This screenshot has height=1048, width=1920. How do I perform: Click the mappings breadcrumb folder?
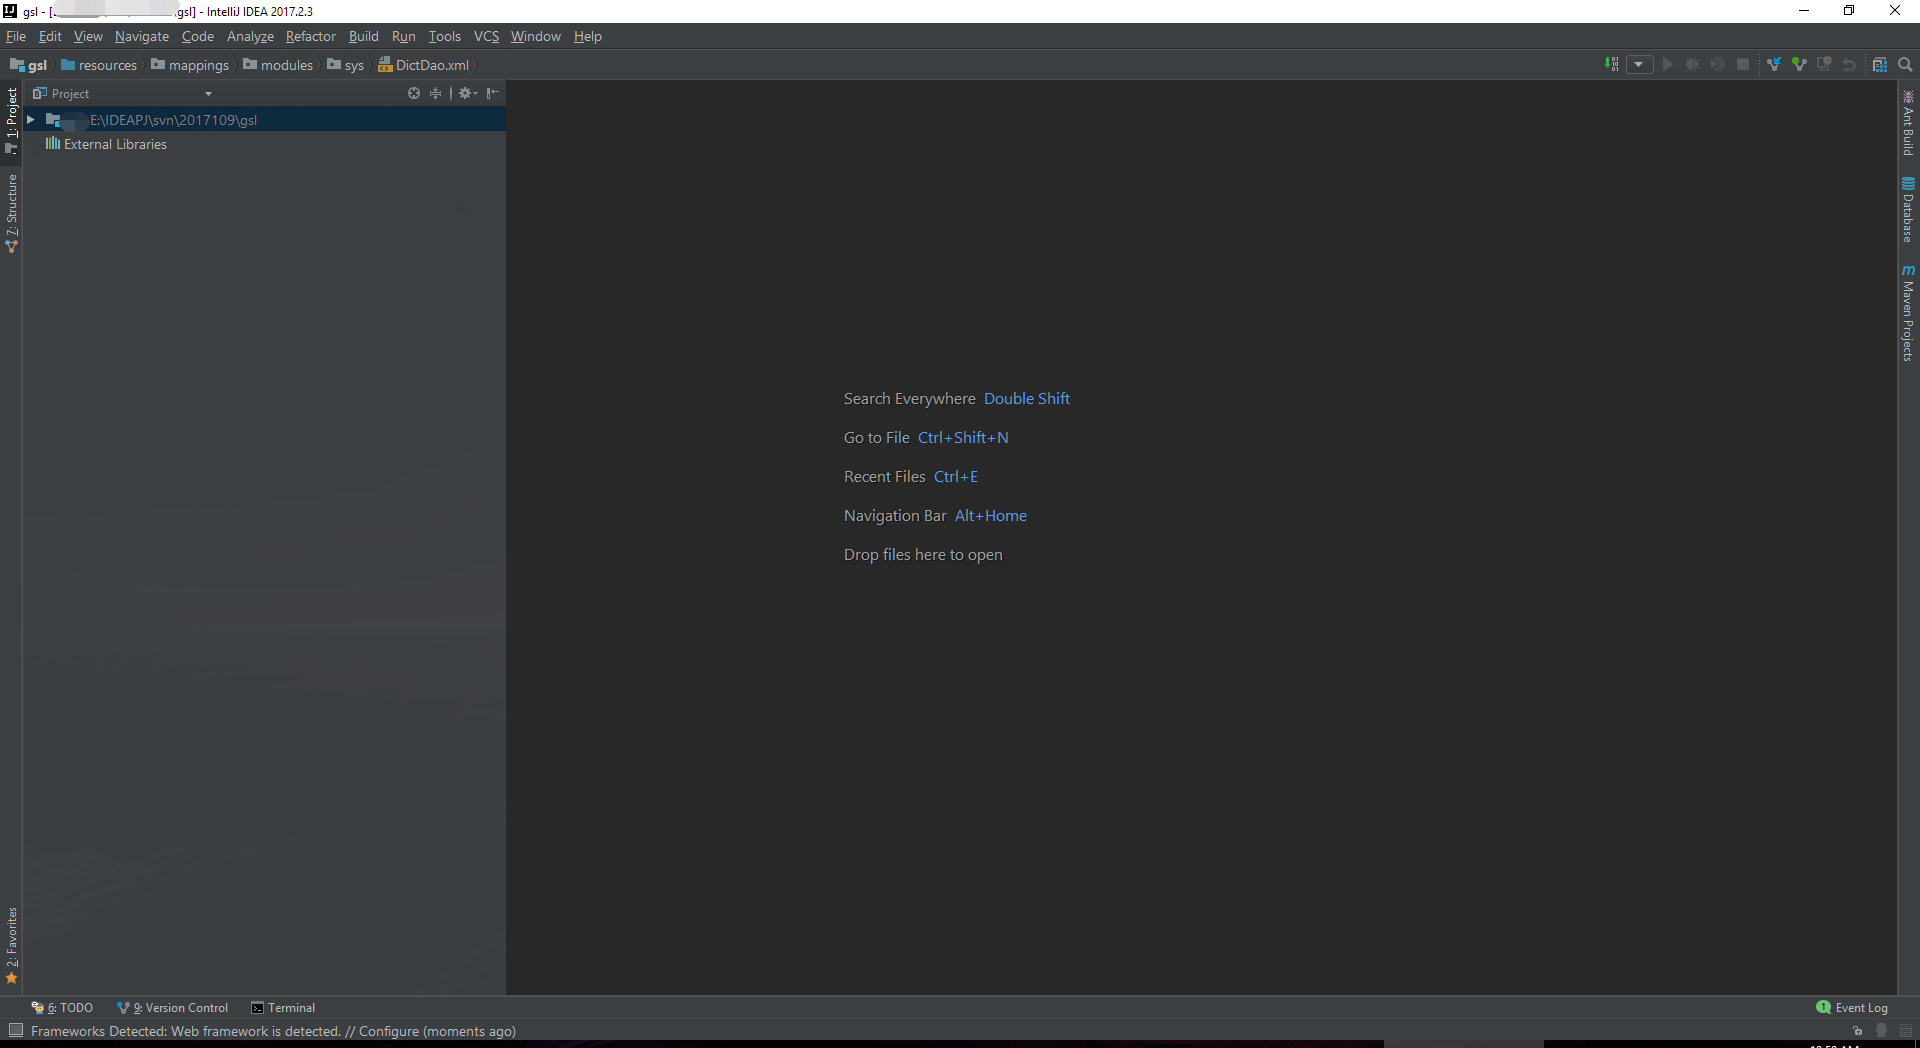click(190, 65)
